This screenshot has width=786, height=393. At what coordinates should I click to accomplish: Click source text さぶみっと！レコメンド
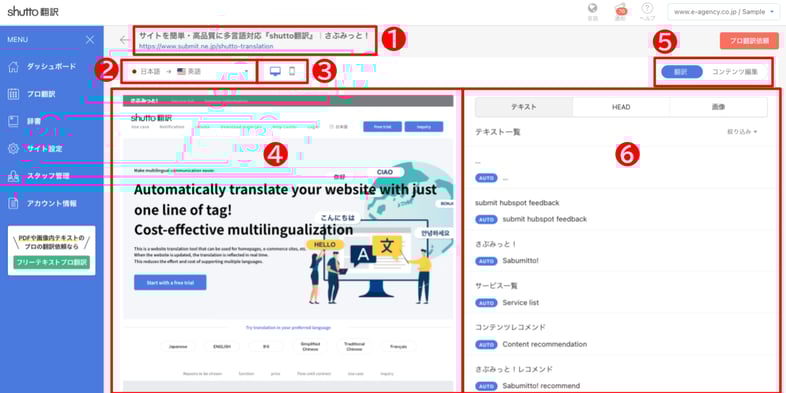514,369
